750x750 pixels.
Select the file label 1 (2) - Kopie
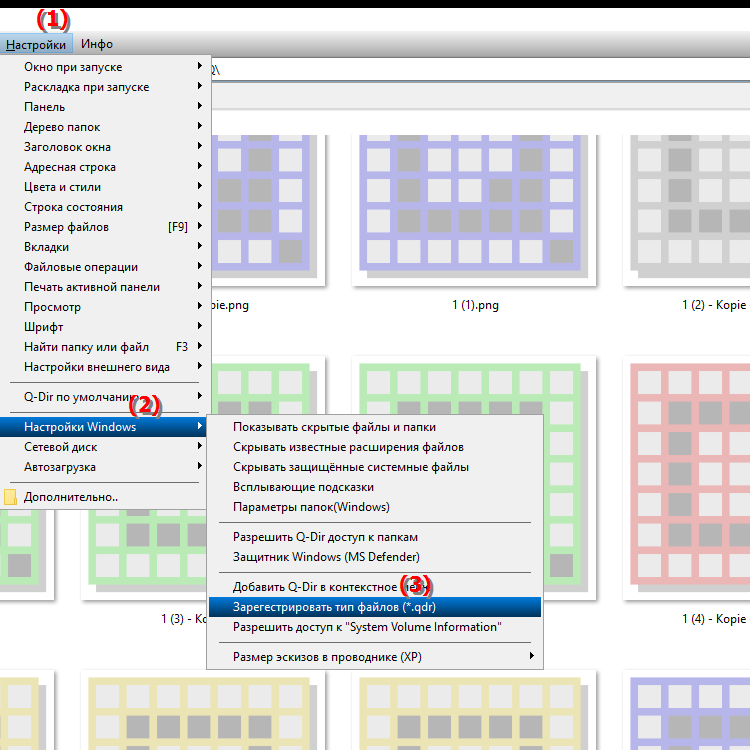point(714,305)
